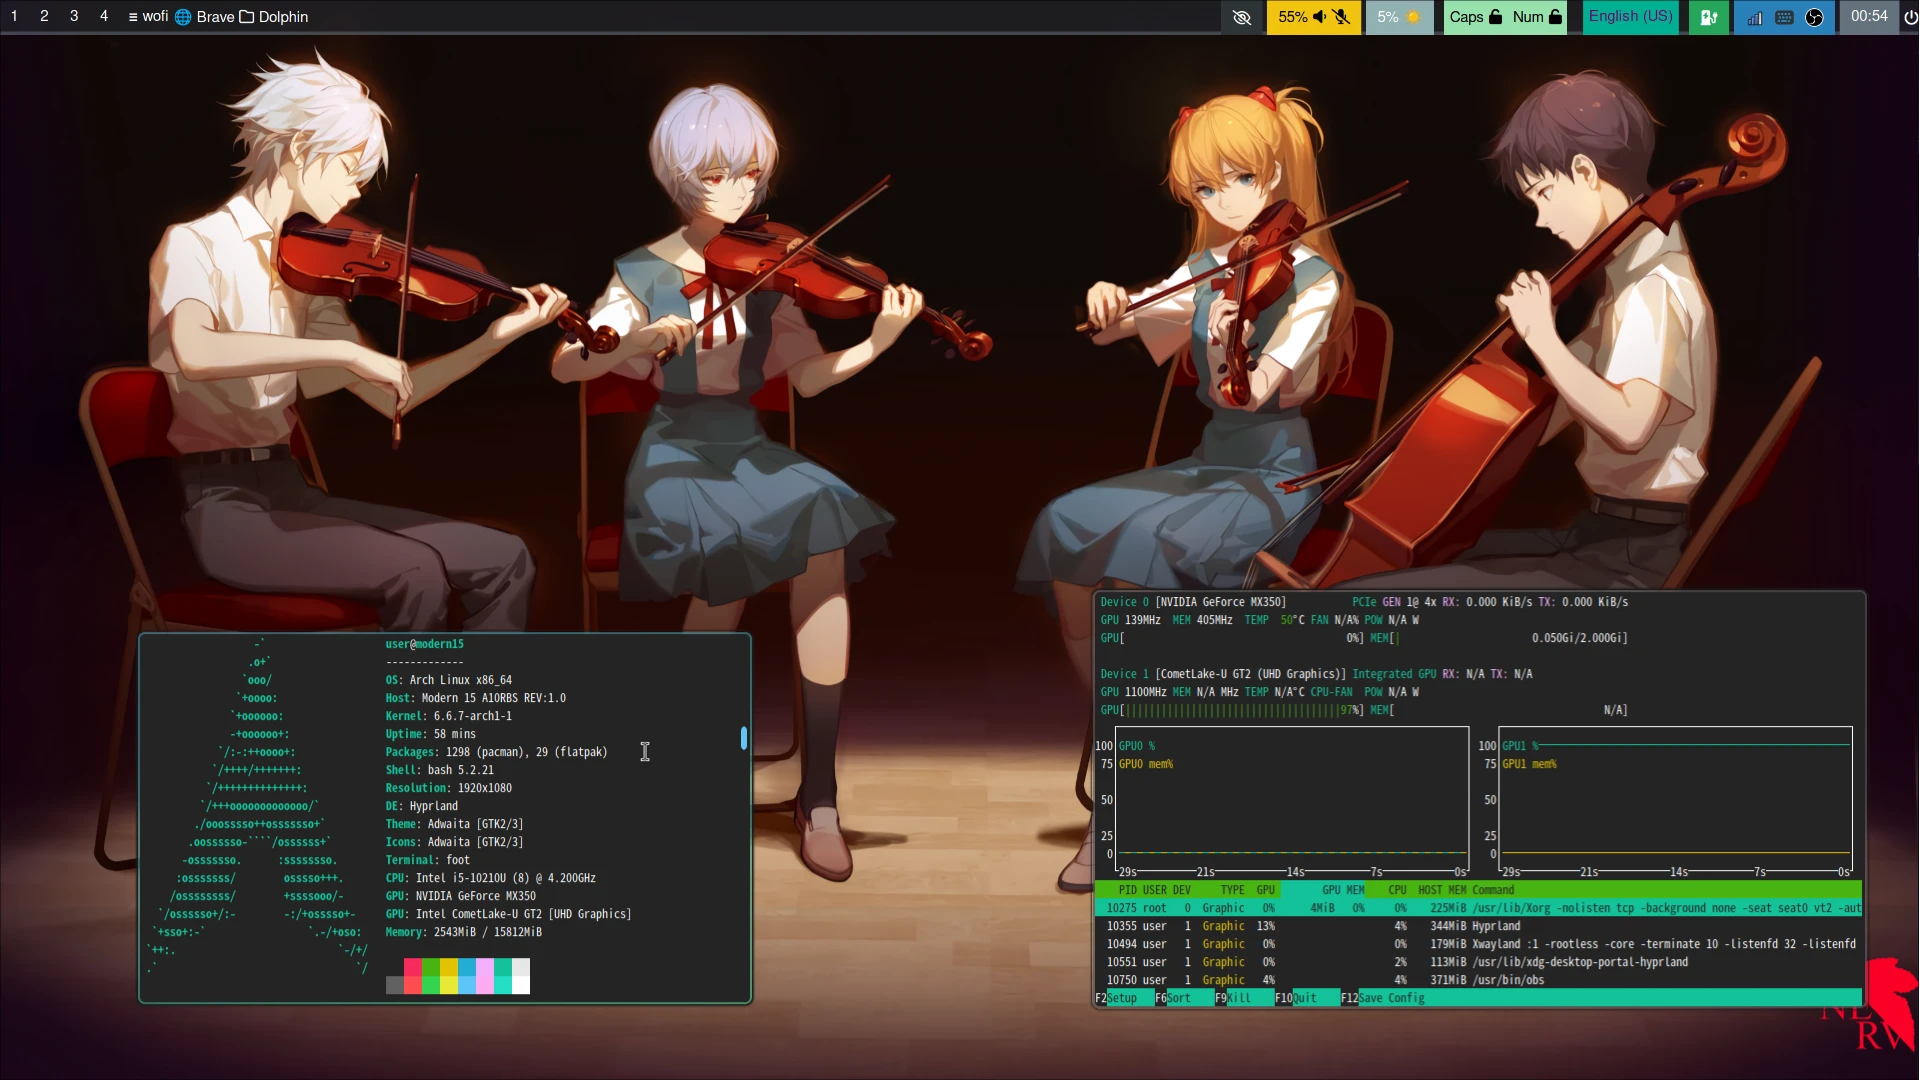This screenshot has width=1920, height=1080.
Task: Click the Num lock indicator
Action: pyautogui.click(x=1537, y=17)
